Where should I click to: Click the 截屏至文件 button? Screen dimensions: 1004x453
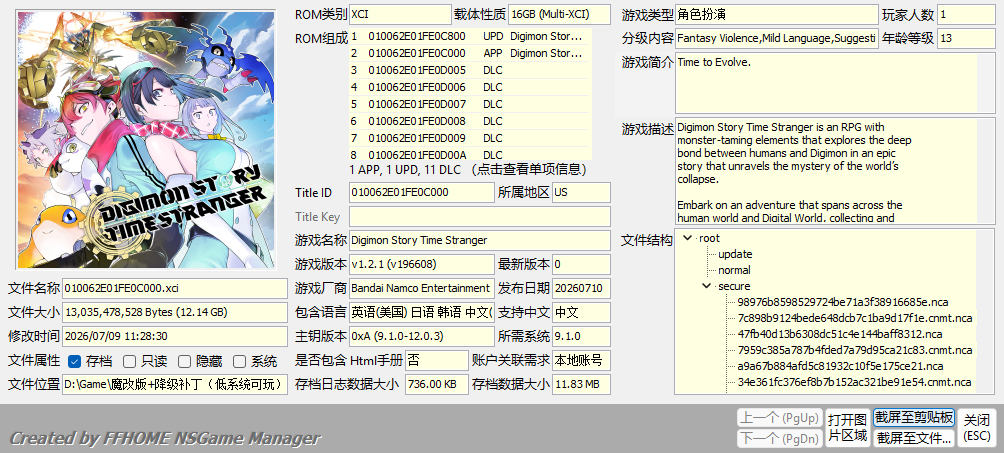(x=914, y=438)
